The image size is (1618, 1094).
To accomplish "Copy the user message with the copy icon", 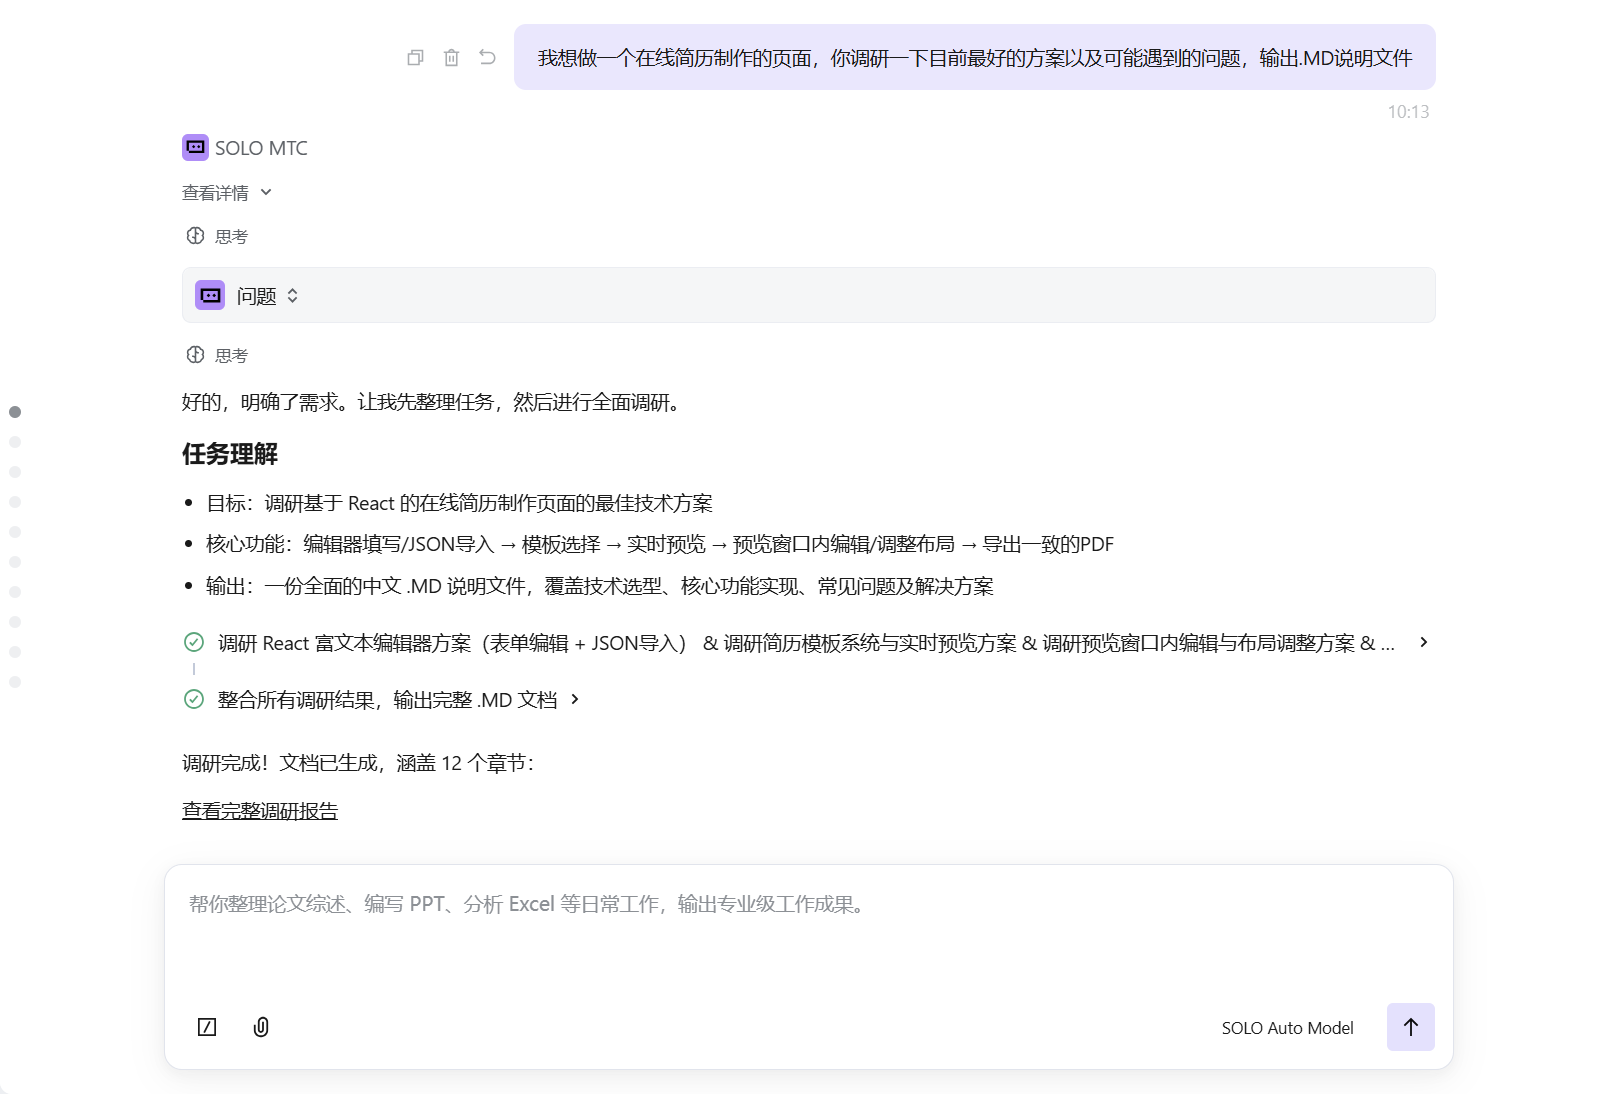I will click(x=415, y=58).
